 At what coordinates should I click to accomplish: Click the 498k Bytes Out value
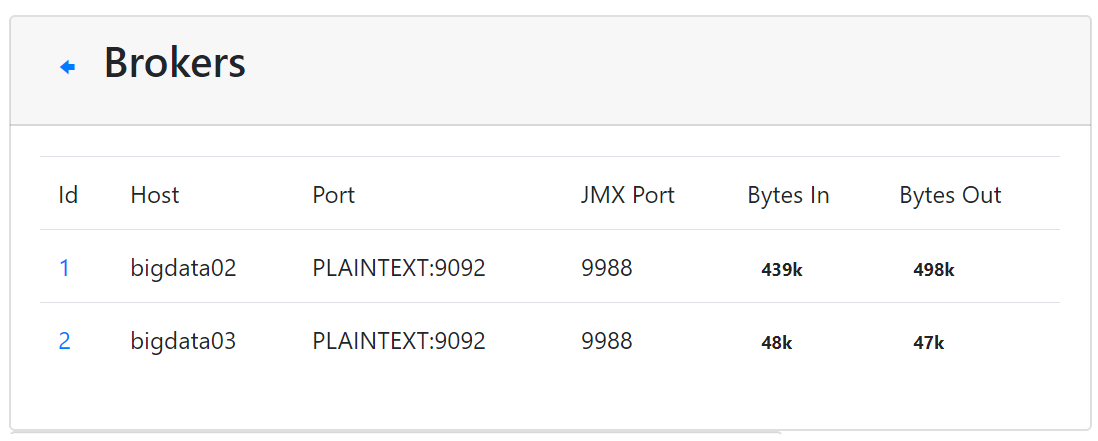(x=934, y=269)
